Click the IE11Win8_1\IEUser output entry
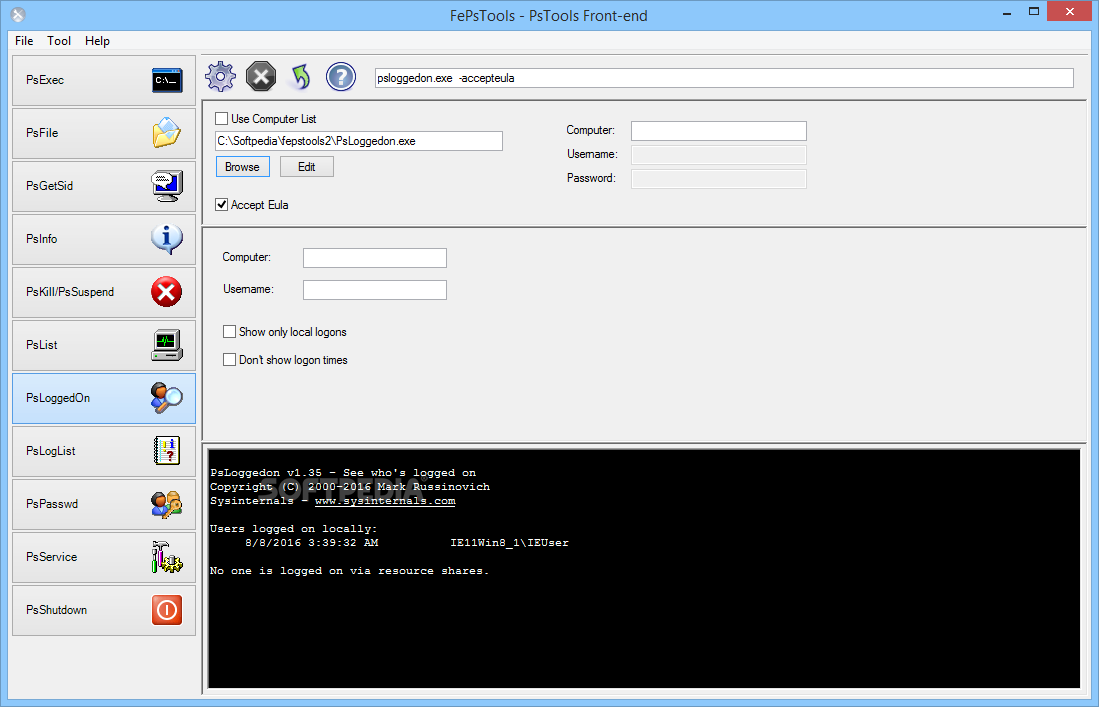The width and height of the screenshot is (1099, 707). point(510,543)
